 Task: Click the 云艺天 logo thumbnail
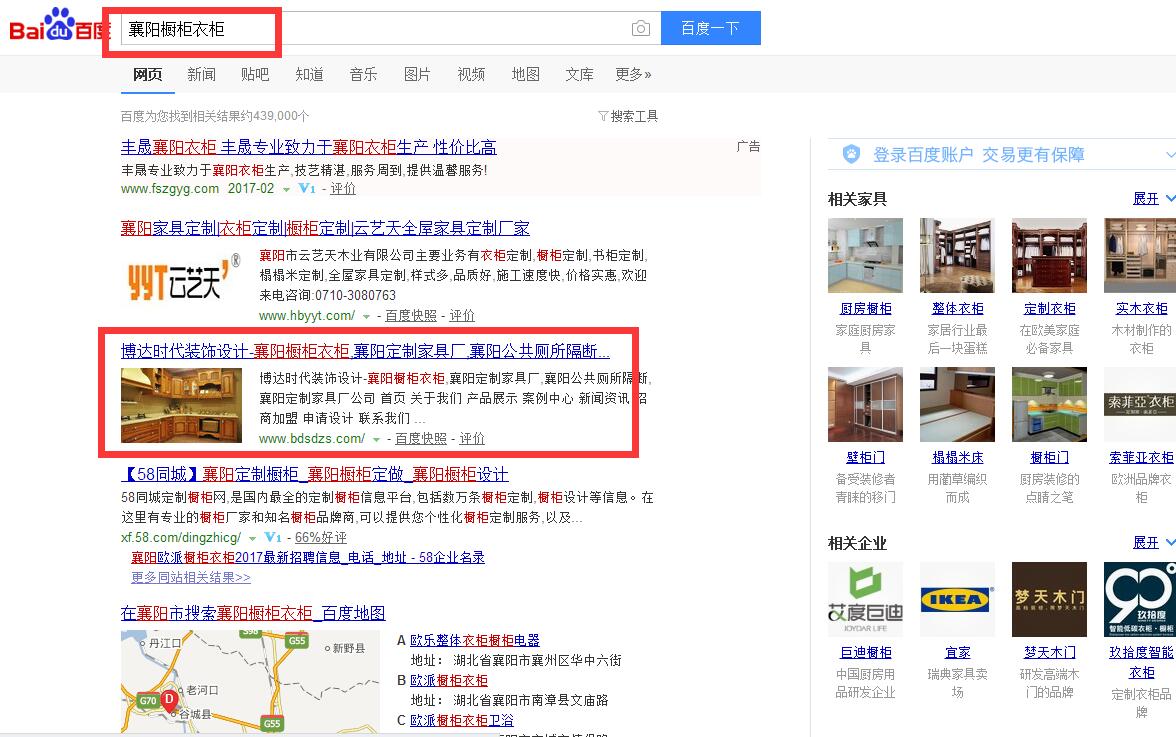tap(184, 277)
